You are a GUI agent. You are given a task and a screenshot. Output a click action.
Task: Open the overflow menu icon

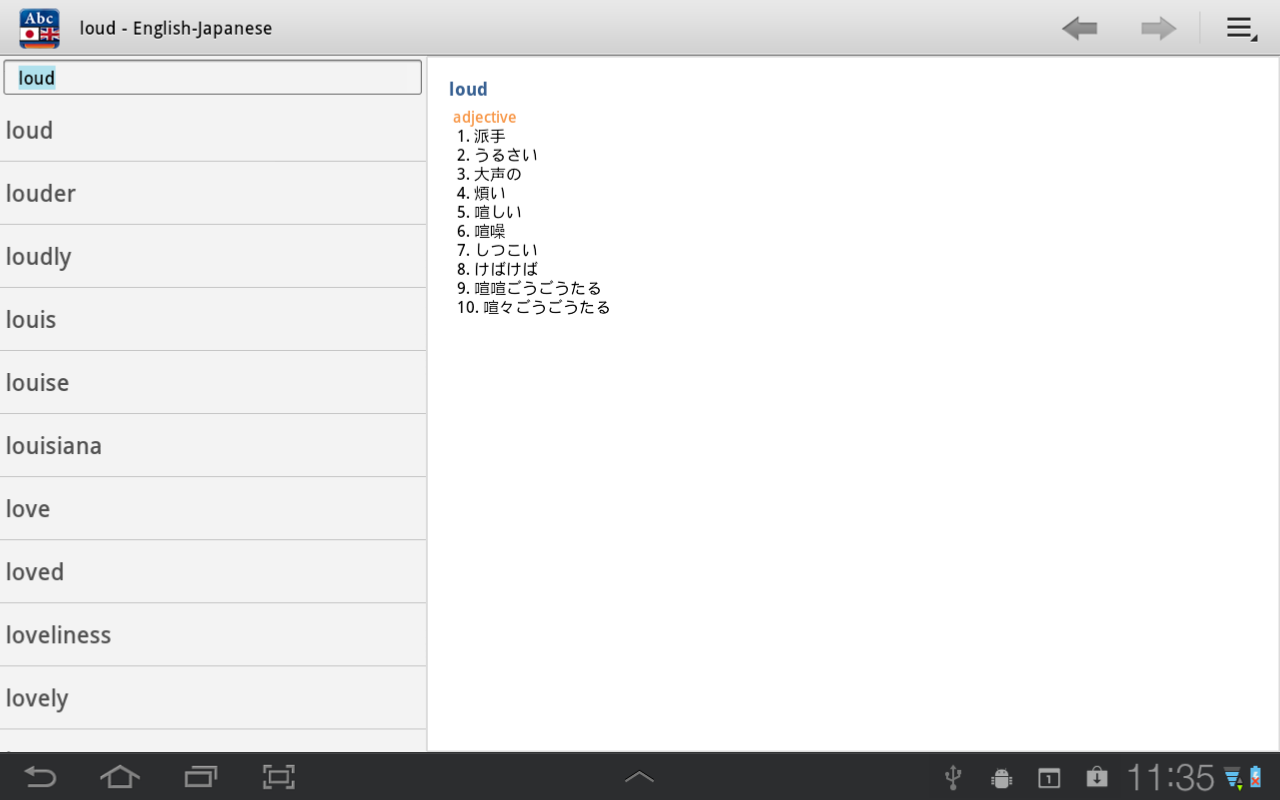coord(1241,28)
